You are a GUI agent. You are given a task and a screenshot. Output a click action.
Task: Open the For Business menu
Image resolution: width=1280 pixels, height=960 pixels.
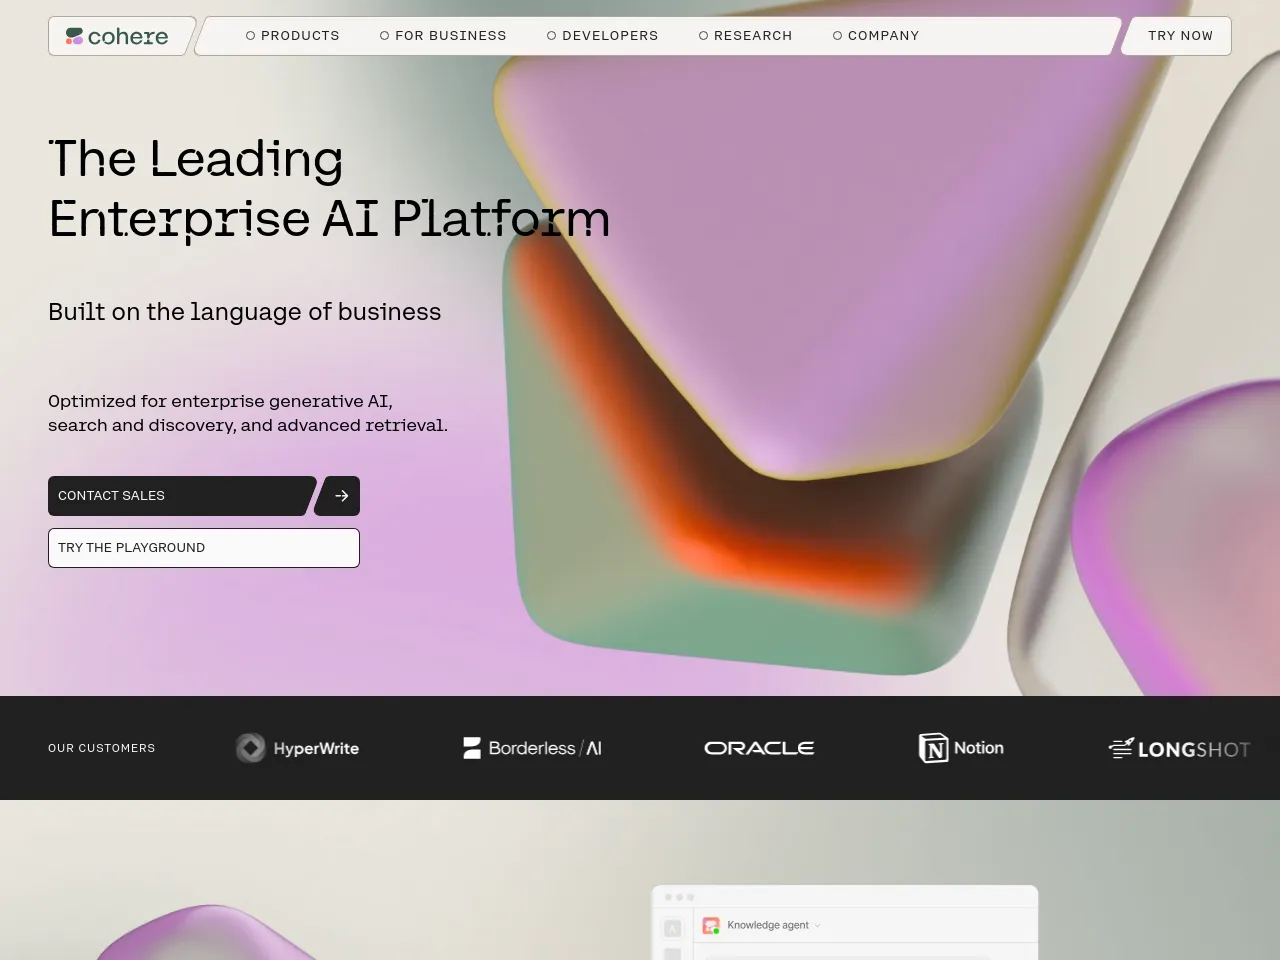pos(443,36)
